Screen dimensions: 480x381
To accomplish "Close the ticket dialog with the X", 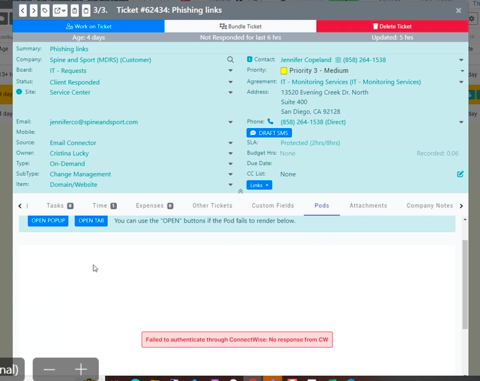I will [459, 11].
